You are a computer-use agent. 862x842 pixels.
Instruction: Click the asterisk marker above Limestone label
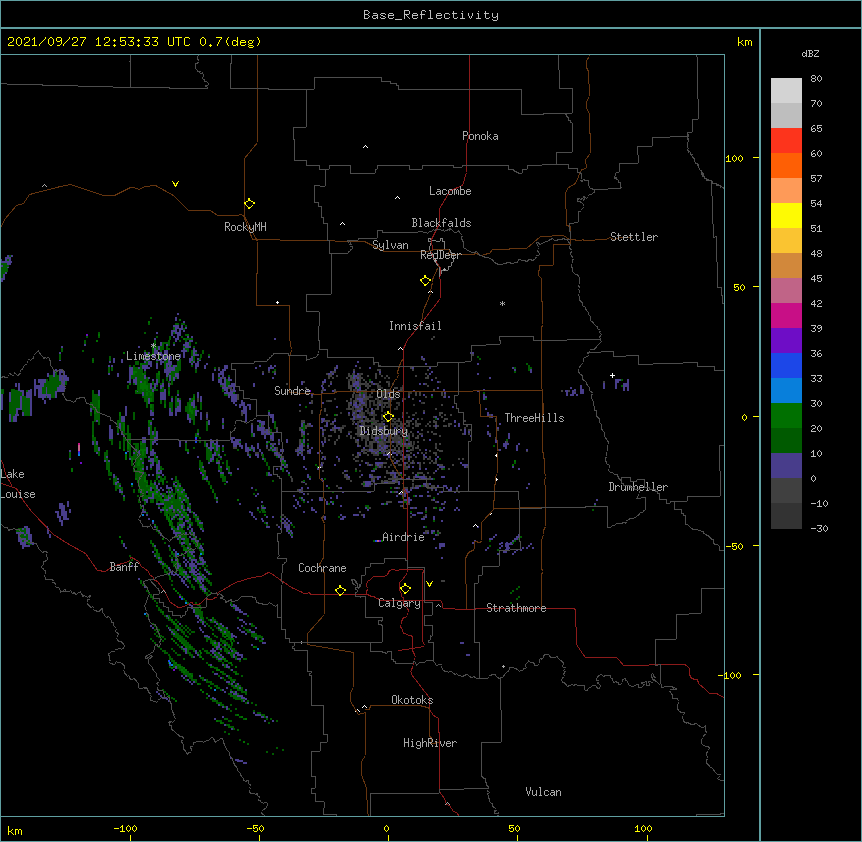point(153,345)
